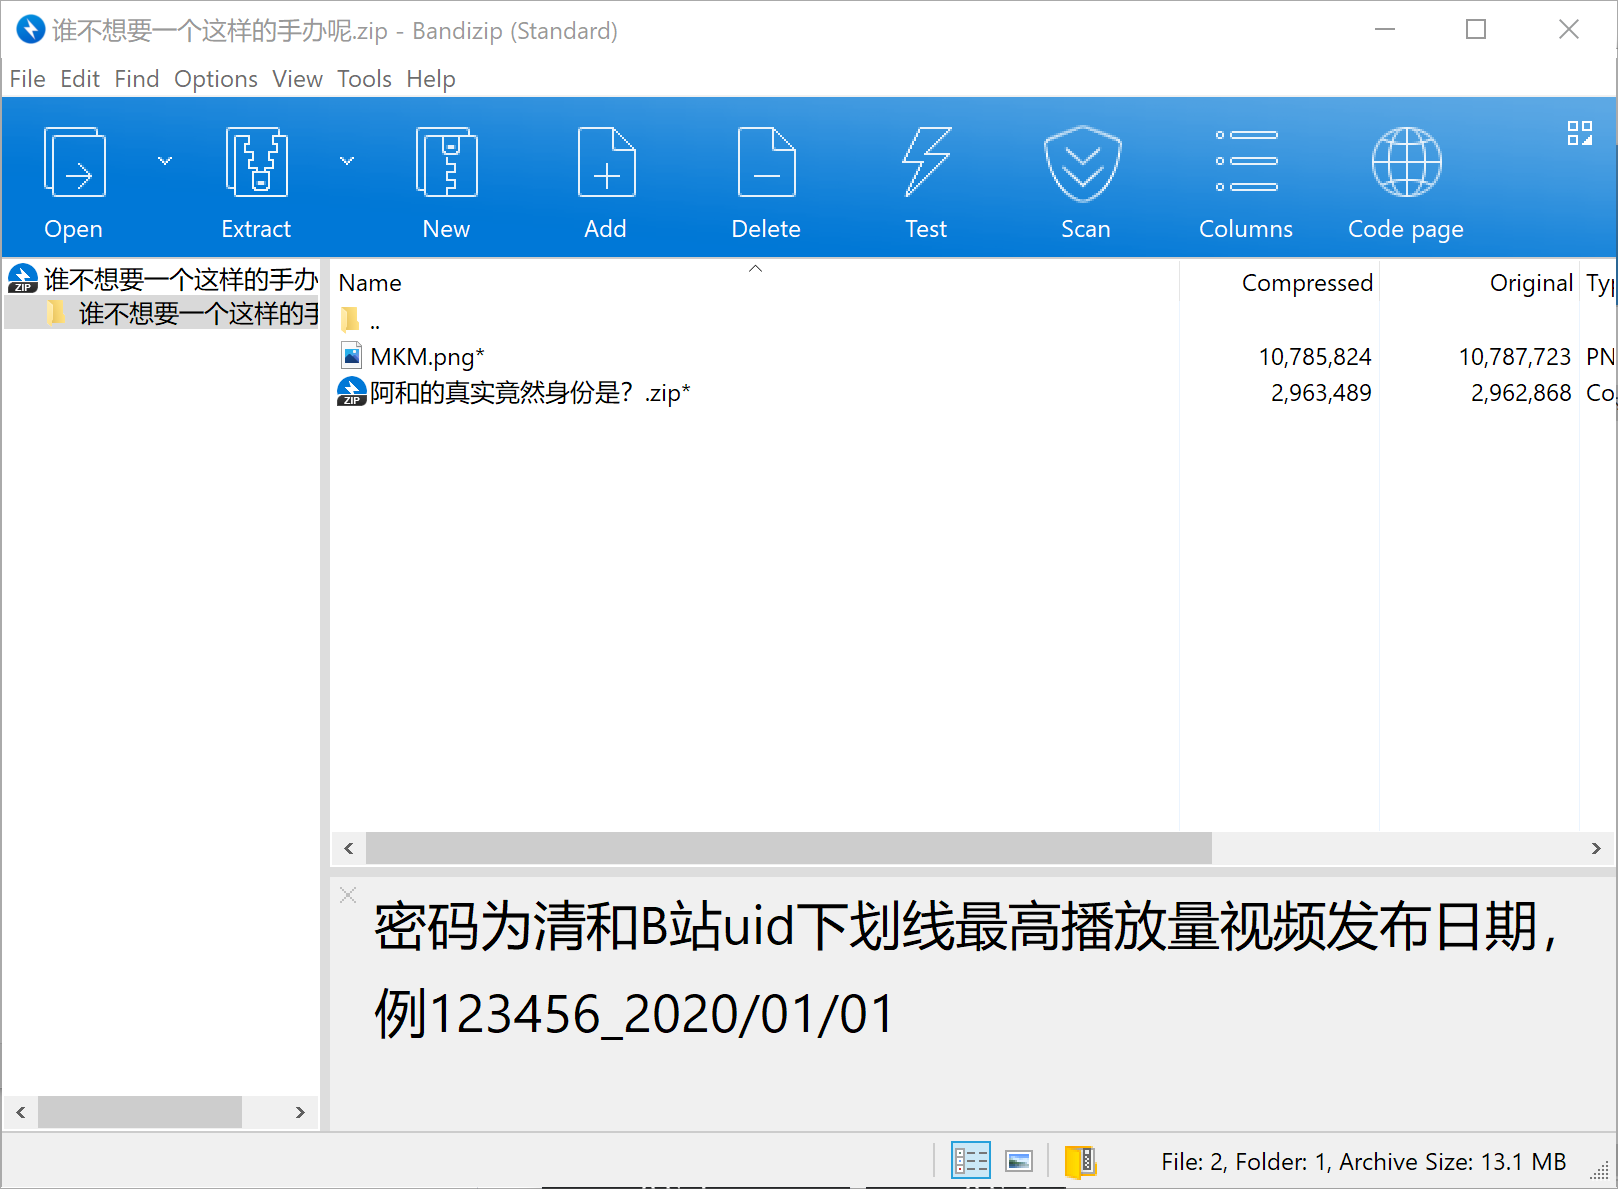Open the Code page globe icon
The image size is (1618, 1189).
click(1406, 163)
